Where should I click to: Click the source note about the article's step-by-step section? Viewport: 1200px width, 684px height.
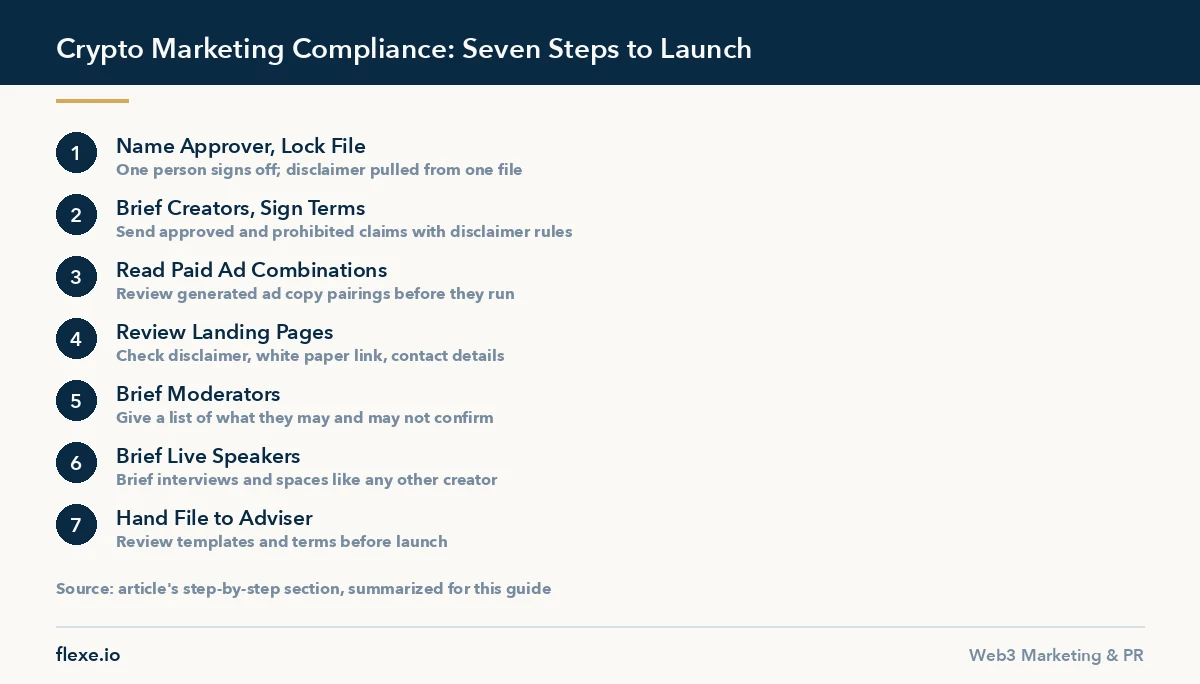pyautogui.click(x=303, y=589)
